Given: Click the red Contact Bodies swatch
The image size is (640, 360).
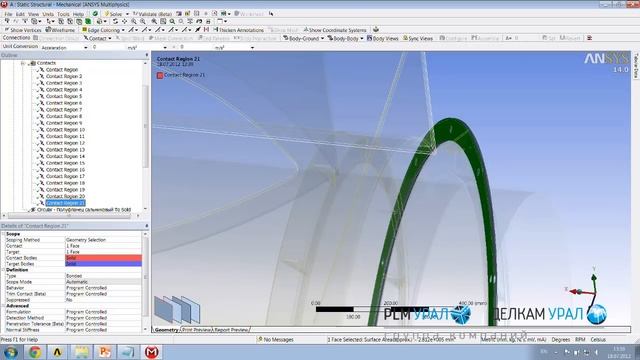Looking at the screenshot, I should [103, 258].
